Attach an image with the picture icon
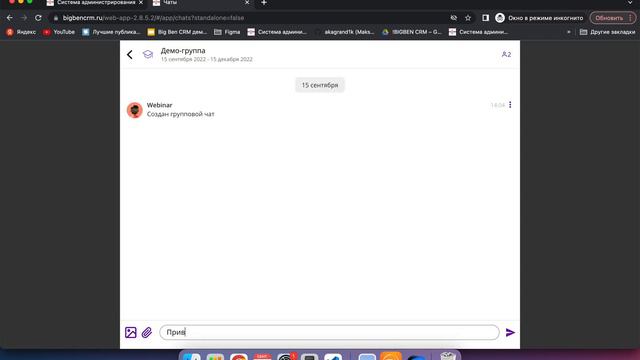The width and height of the screenshot is (640, 360). (x=131, y=332)
